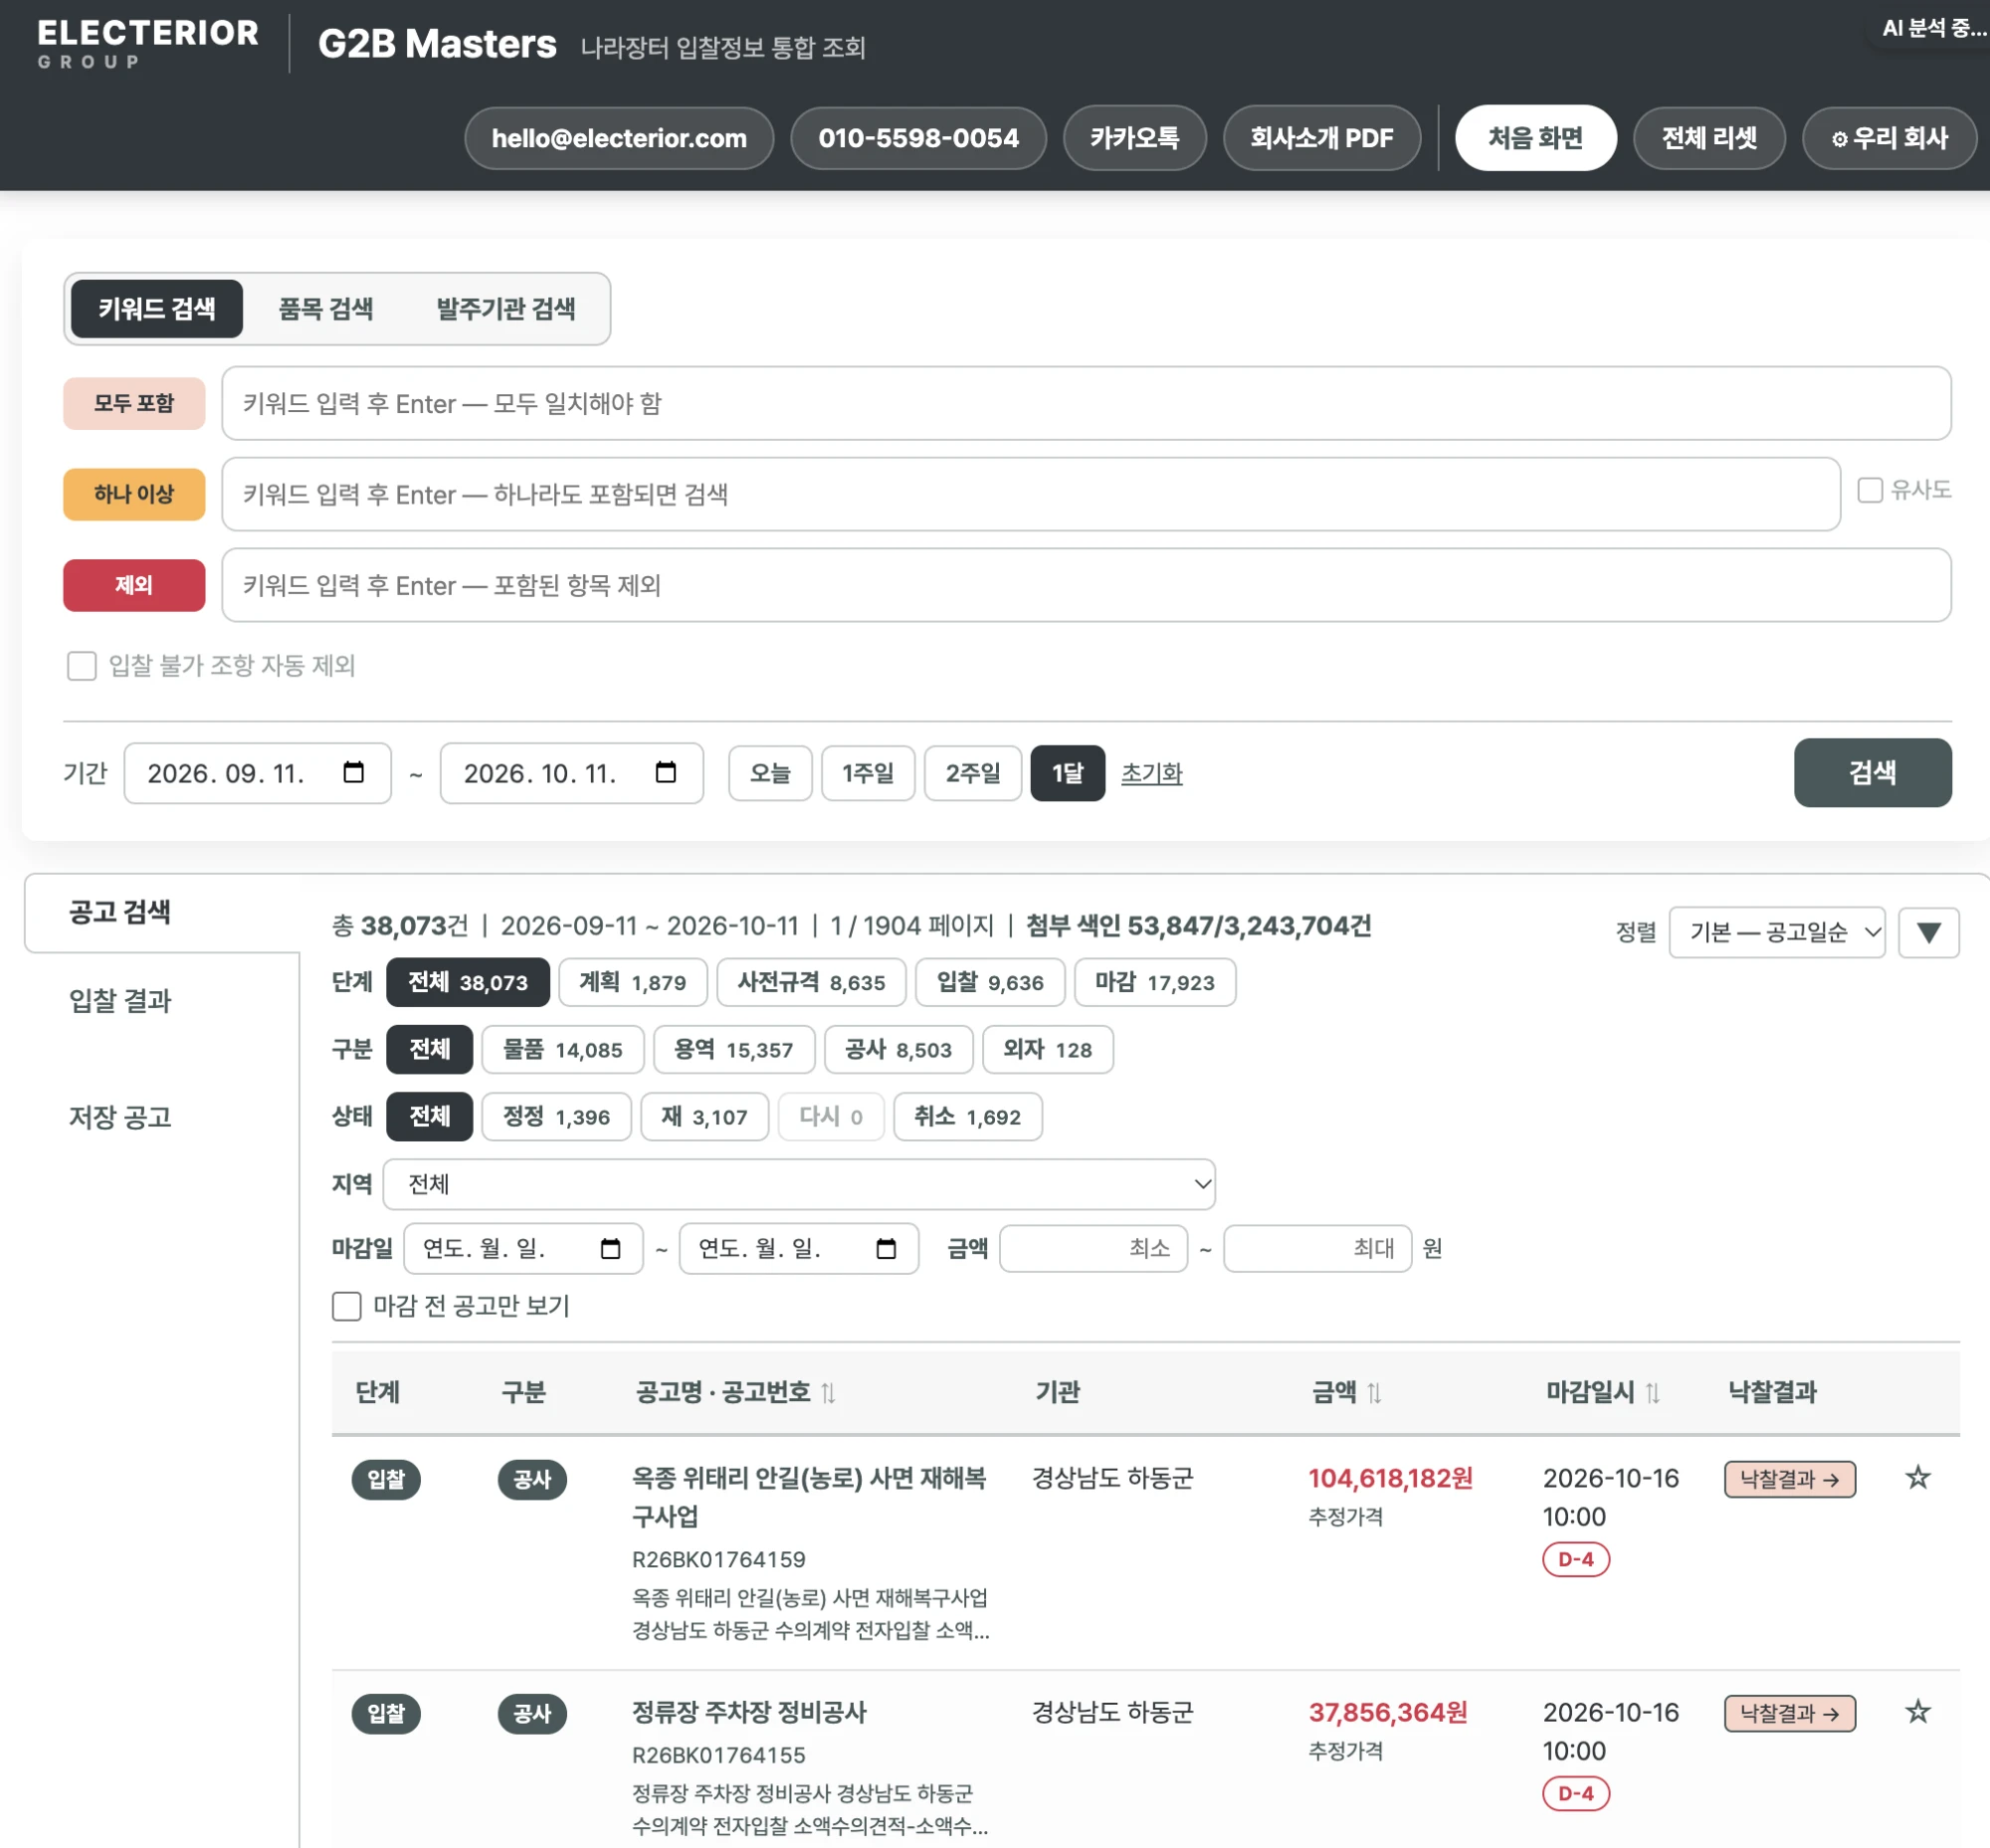Switch to 발주기관 검색 tab

coord(505,308)
